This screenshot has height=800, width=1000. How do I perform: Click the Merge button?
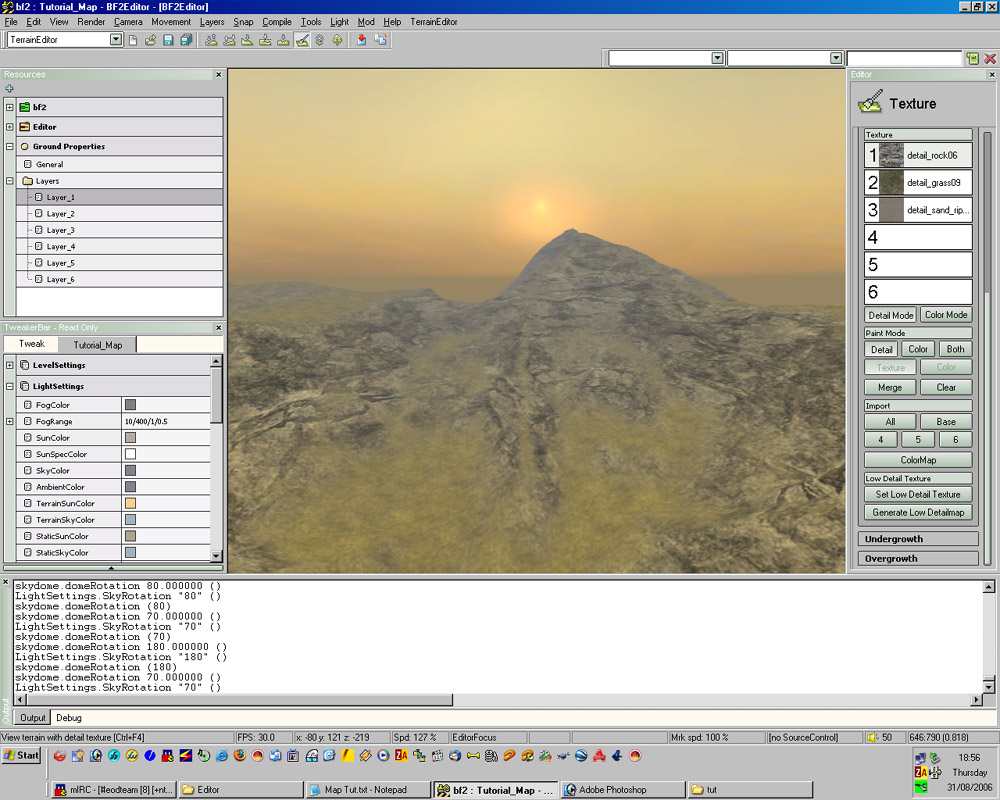tap(890, 387)
